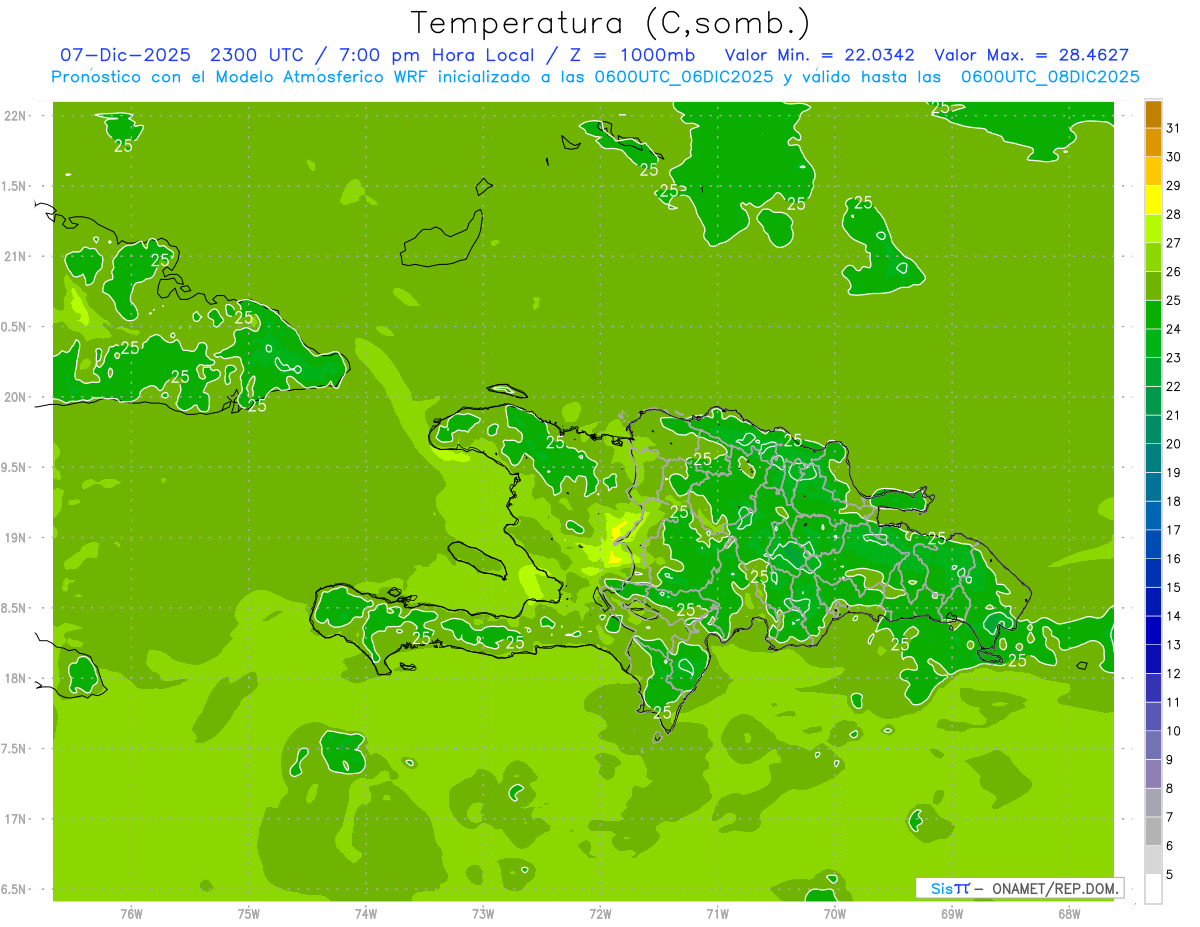
Task: Click the colorbar label 15
Action: click(1173, 587)
